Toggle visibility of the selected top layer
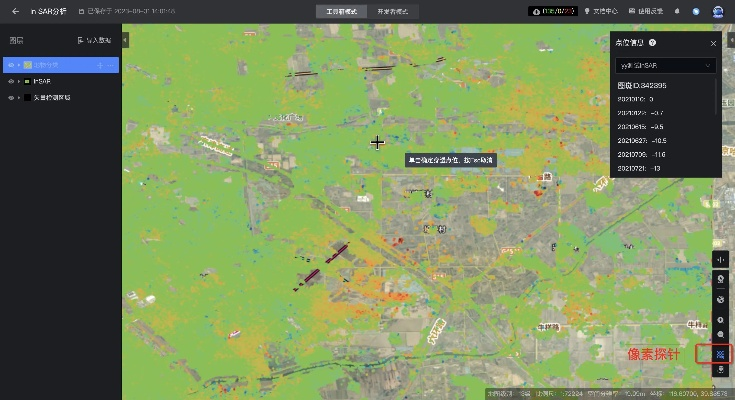This screenshot has width=735, height=400. [x=9, y=65]
